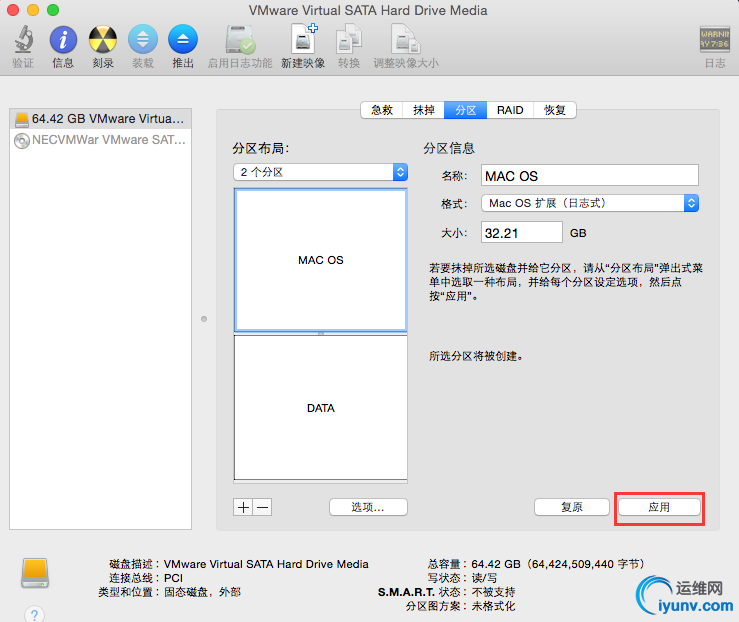Click the Verify (验证) microscope icon

(23, 39)
